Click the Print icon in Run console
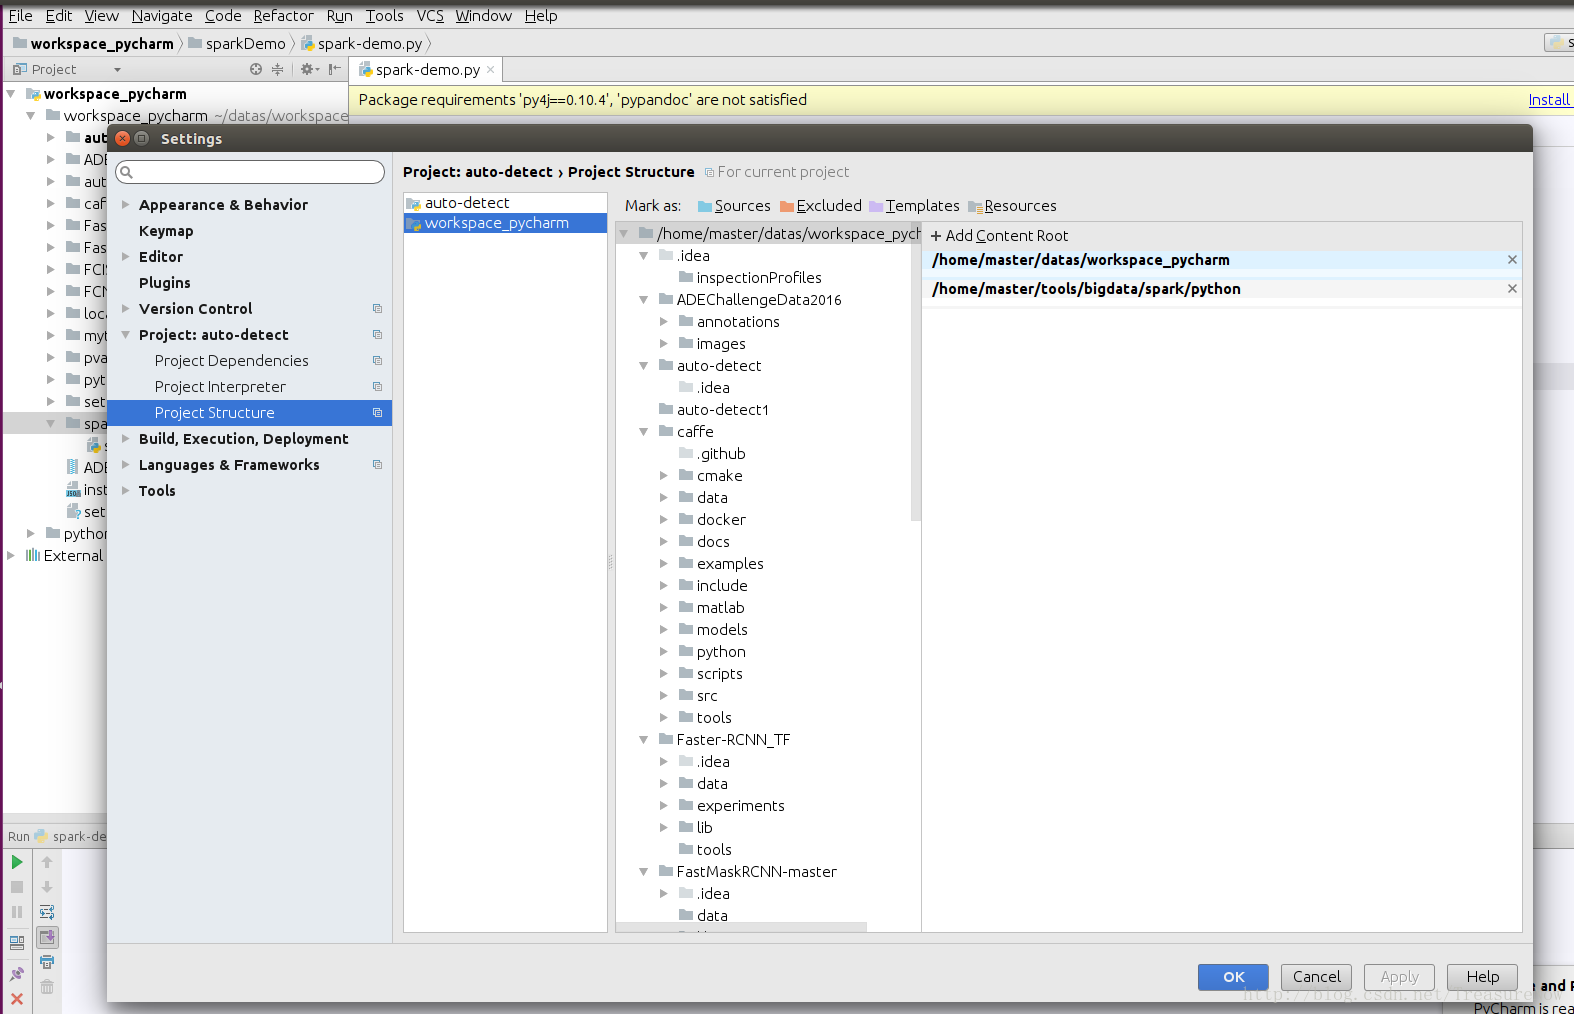Viewport: 1574px width, 1014px height. [47, 962]
